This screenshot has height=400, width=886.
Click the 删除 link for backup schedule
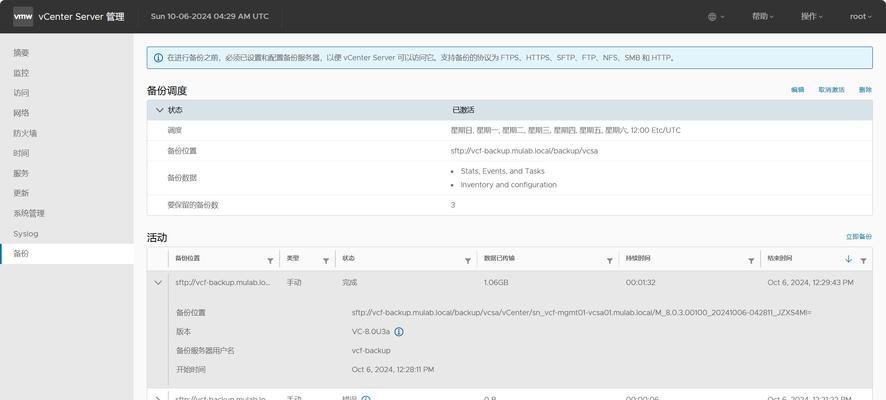(x=865, y=90)
